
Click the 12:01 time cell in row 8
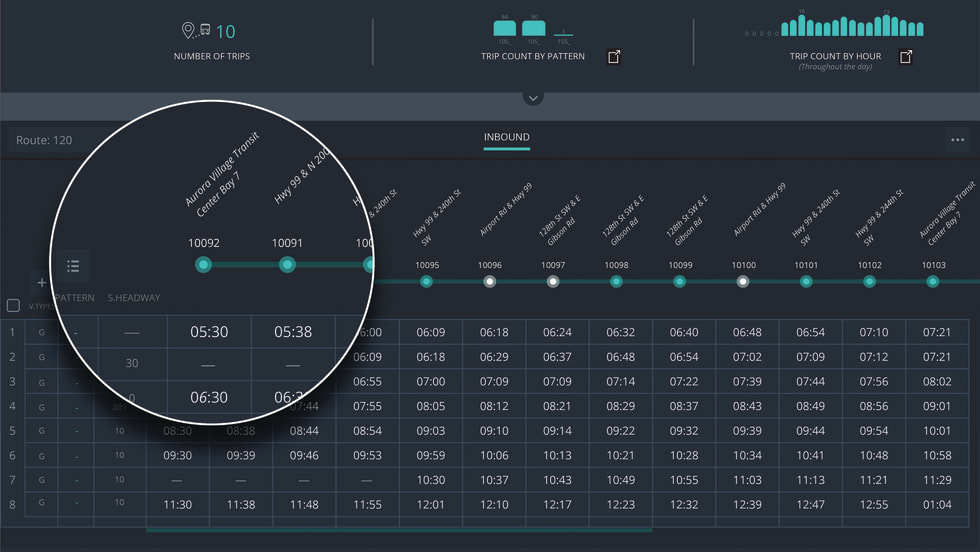431,505
